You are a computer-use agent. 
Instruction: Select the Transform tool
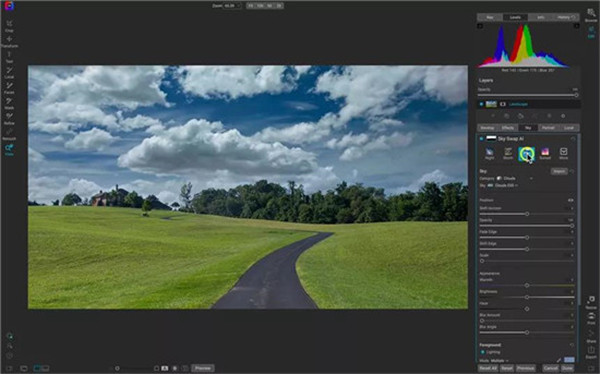9,41
